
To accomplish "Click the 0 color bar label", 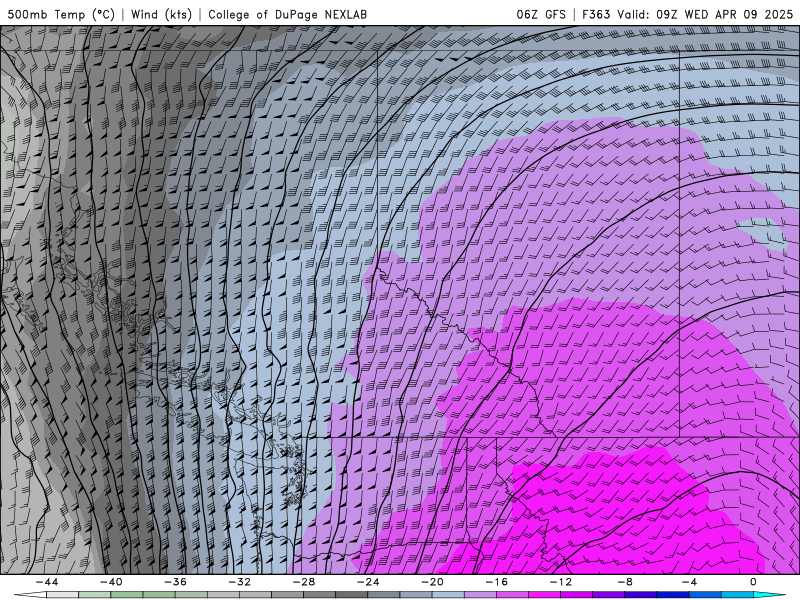I will point(753,582).
